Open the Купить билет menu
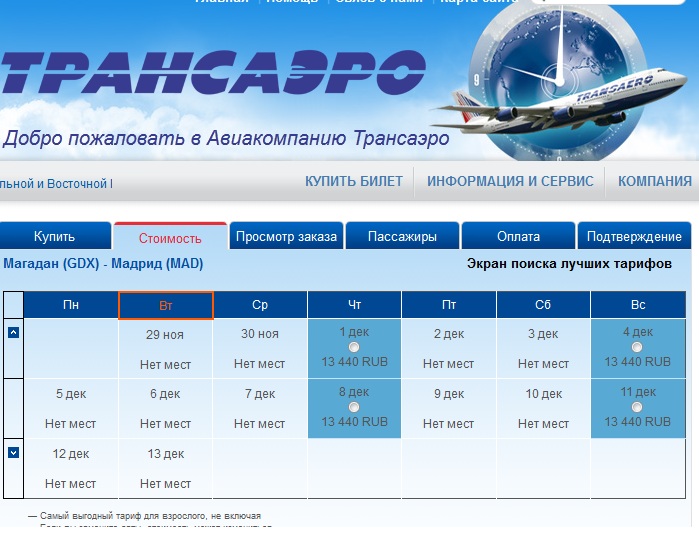This screenshot has width=699, height=540. point(354,181)
